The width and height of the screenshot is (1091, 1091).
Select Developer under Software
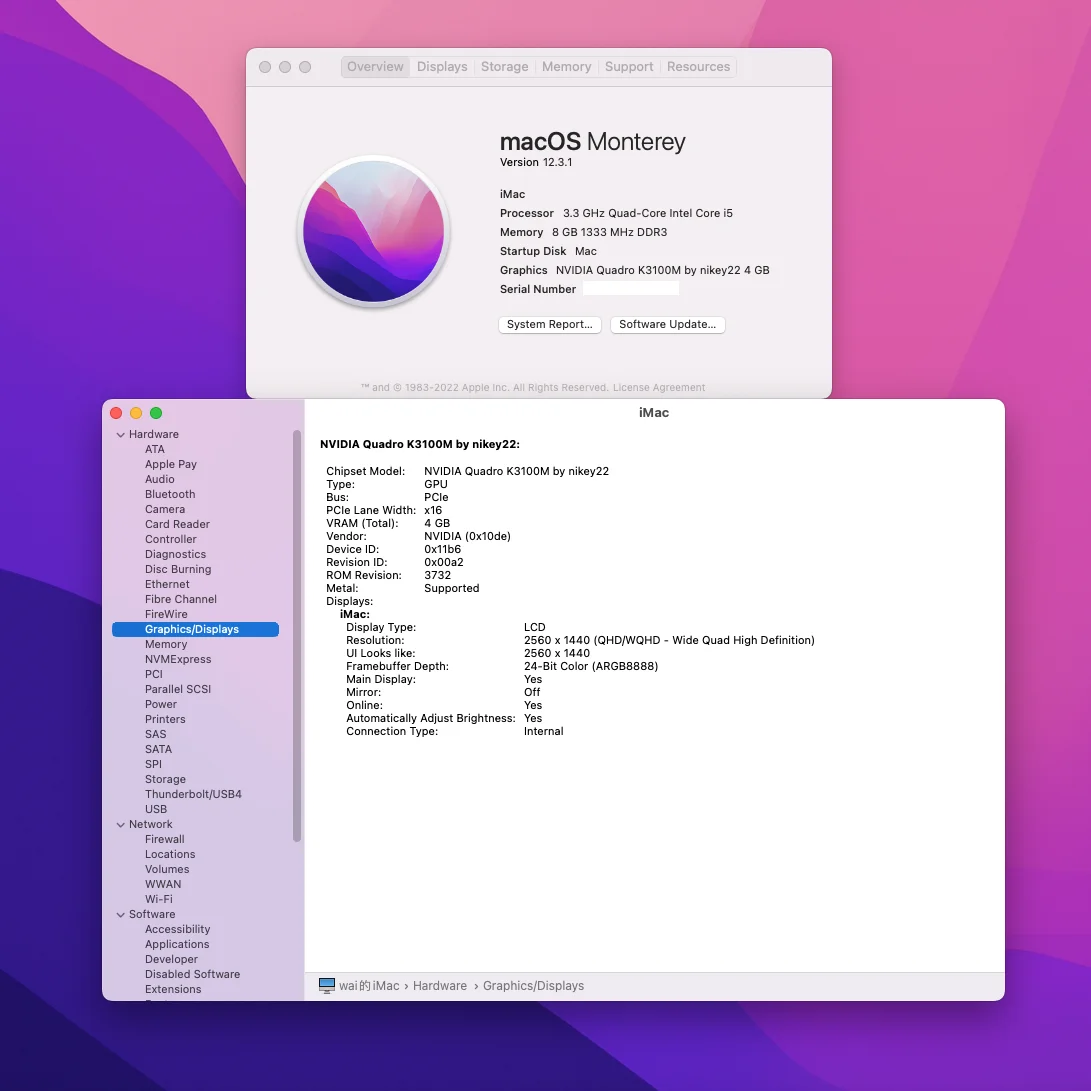(x=171, y=959)
